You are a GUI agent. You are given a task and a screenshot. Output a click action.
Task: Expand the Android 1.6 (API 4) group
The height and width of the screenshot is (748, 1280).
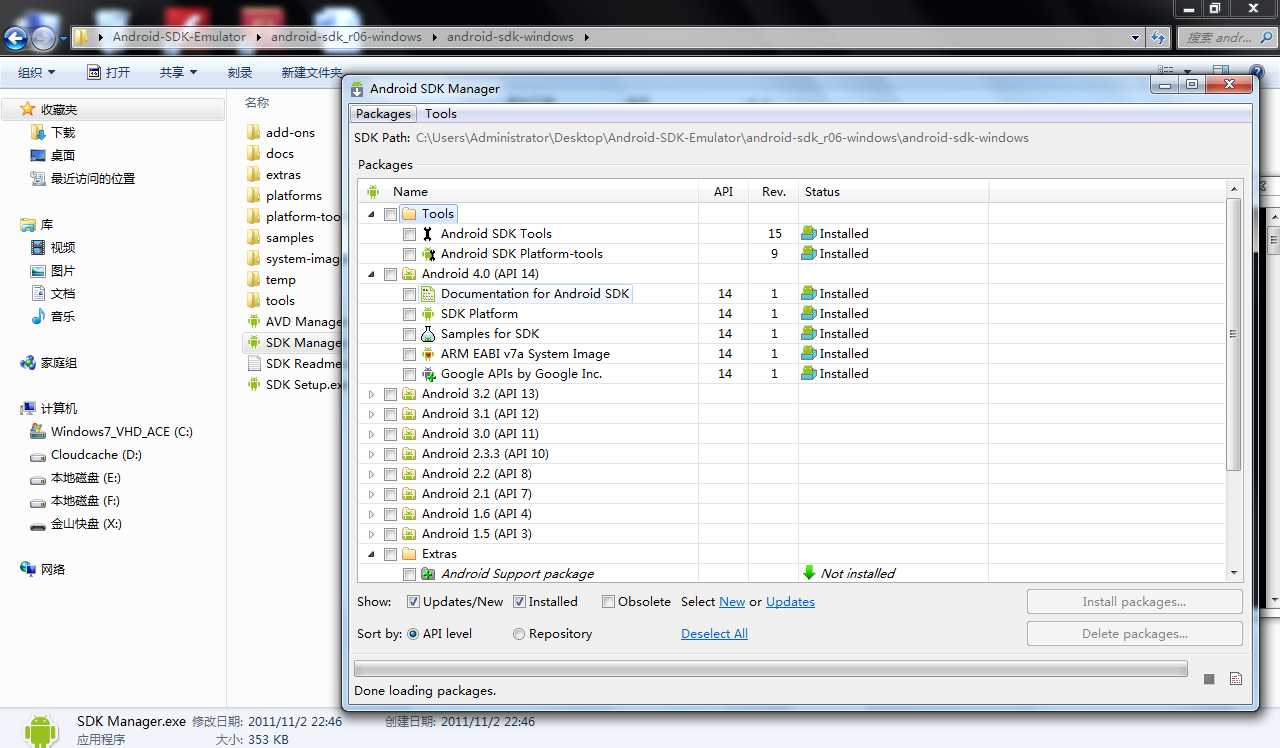(372, 514)
